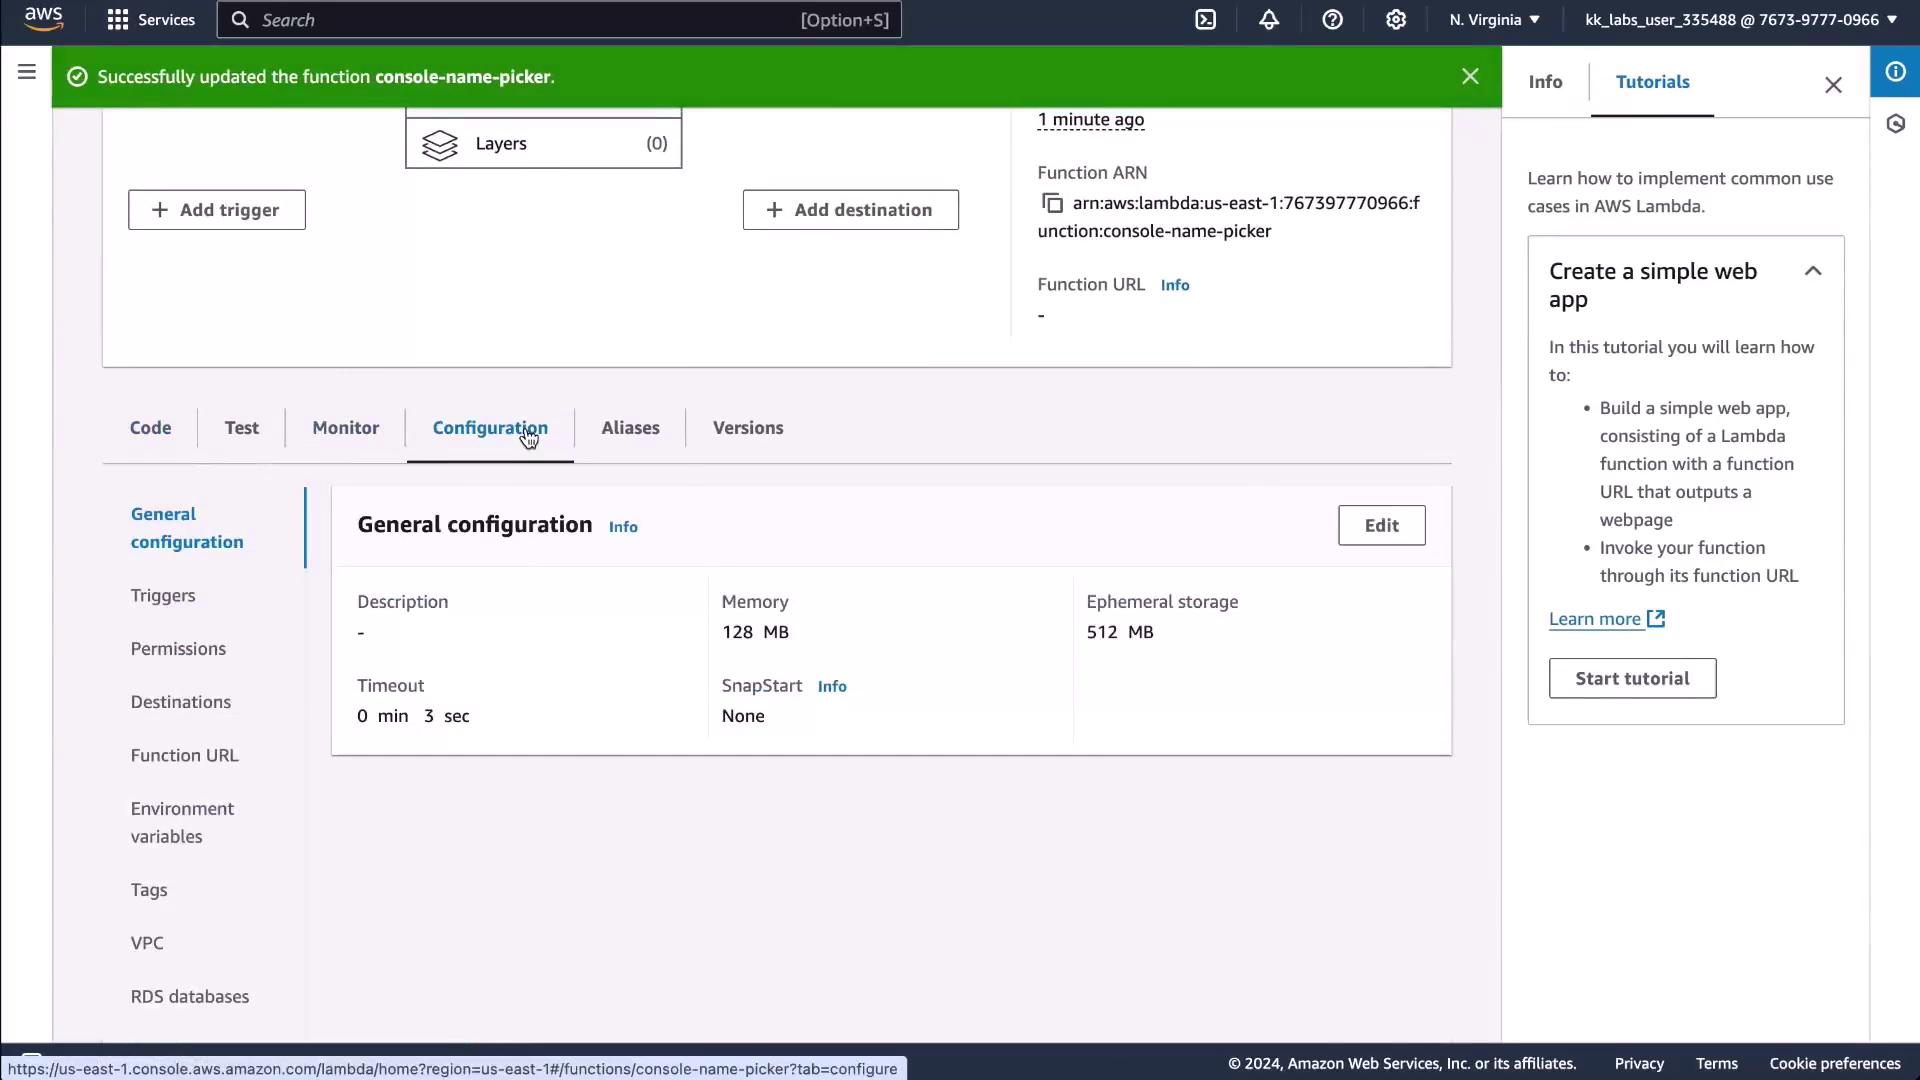Edit the General configuration
Viewport: 1920px width, 1080px height.
point(1382,525)
